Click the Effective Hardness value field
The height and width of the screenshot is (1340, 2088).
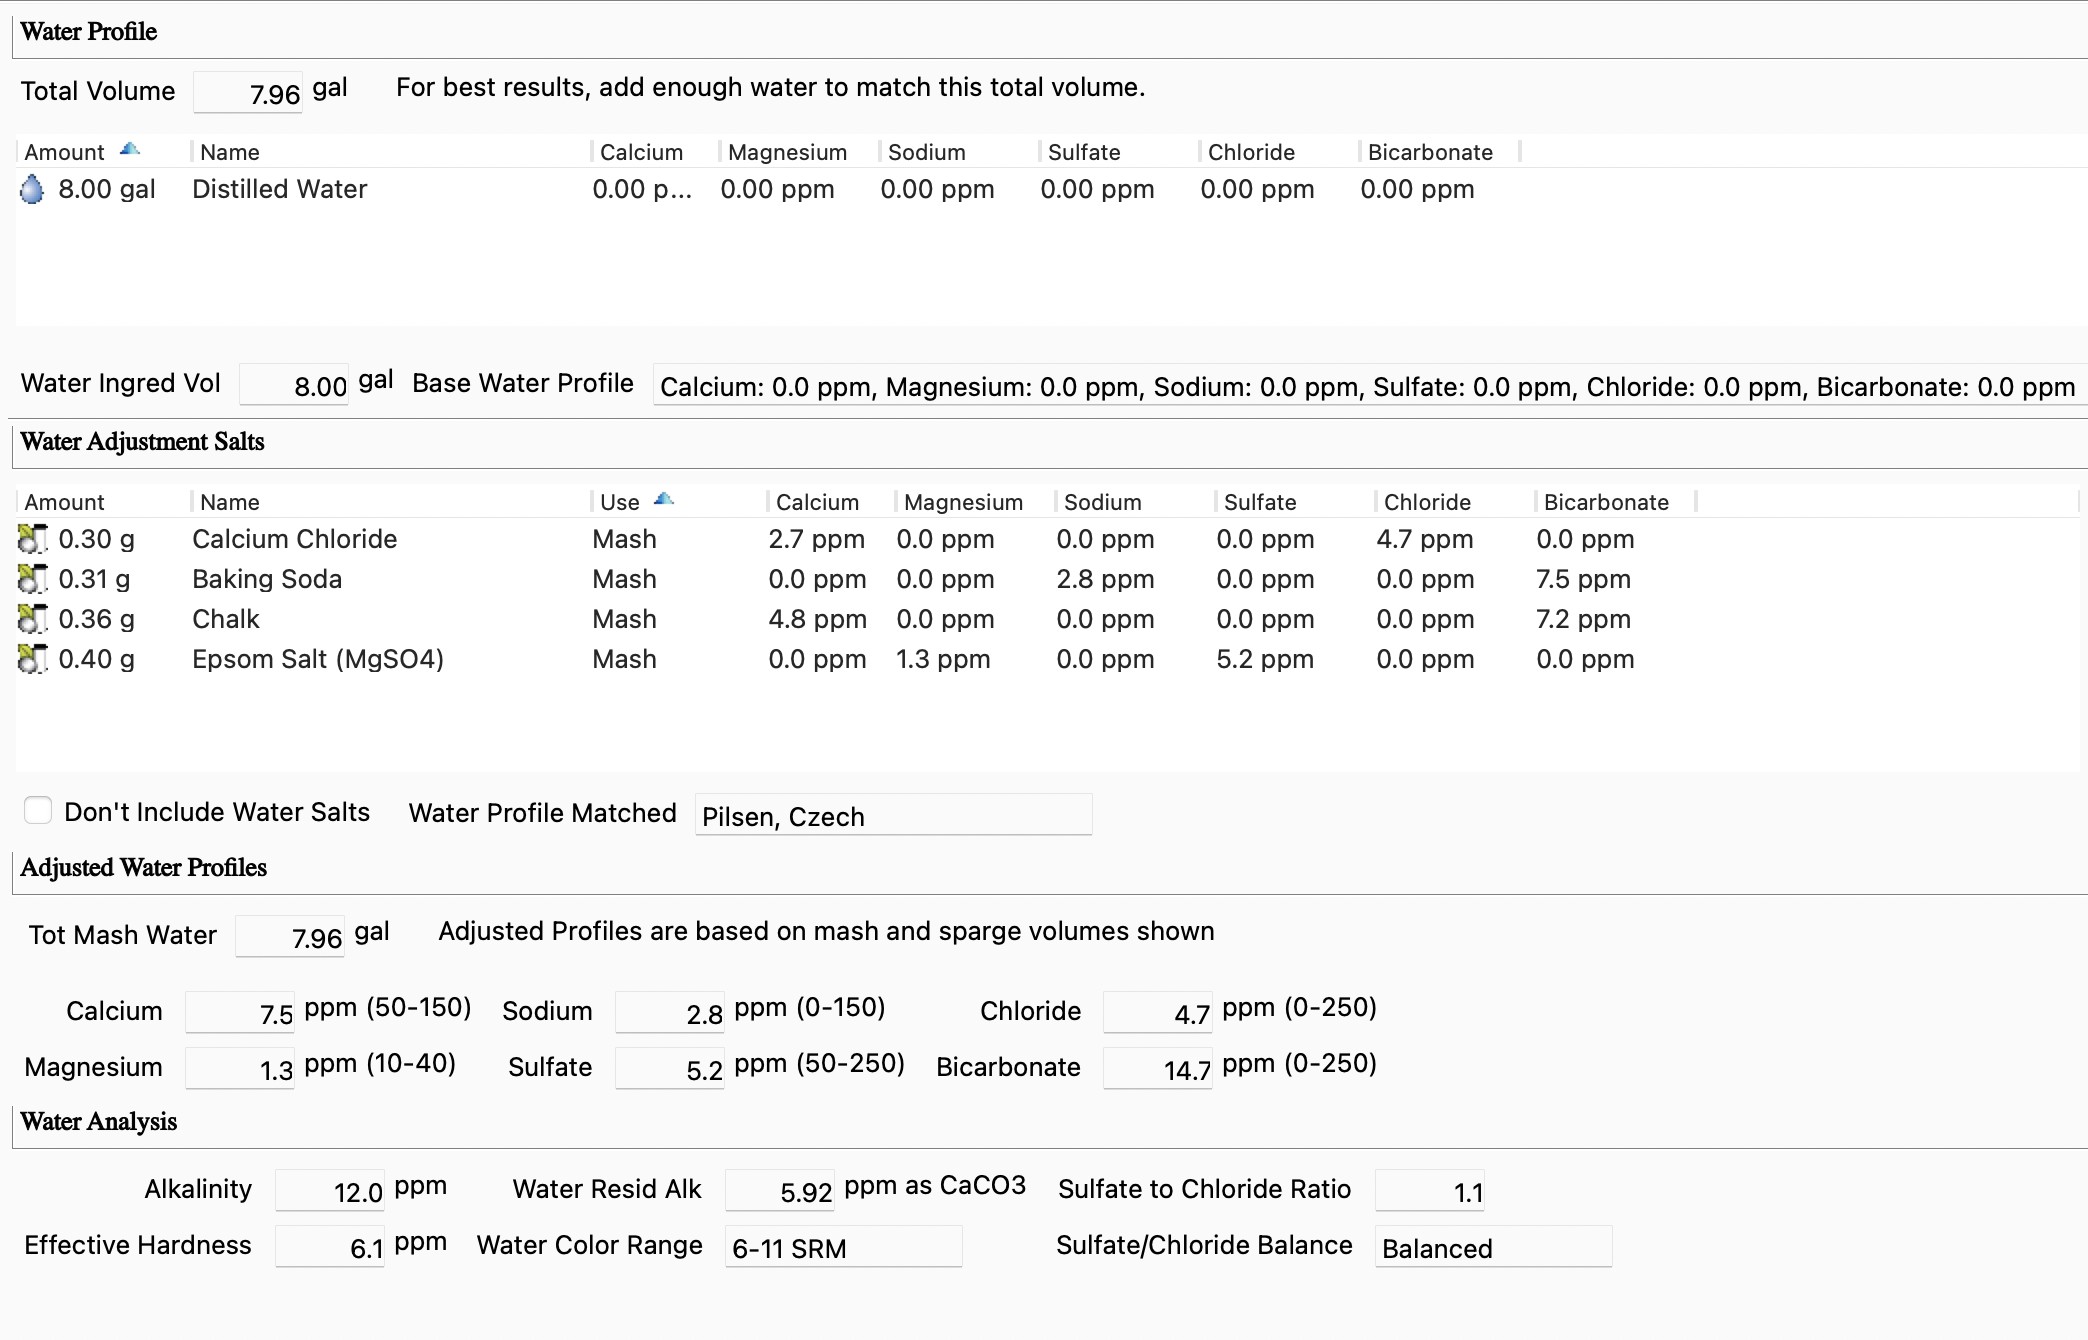click(330, 1247)
